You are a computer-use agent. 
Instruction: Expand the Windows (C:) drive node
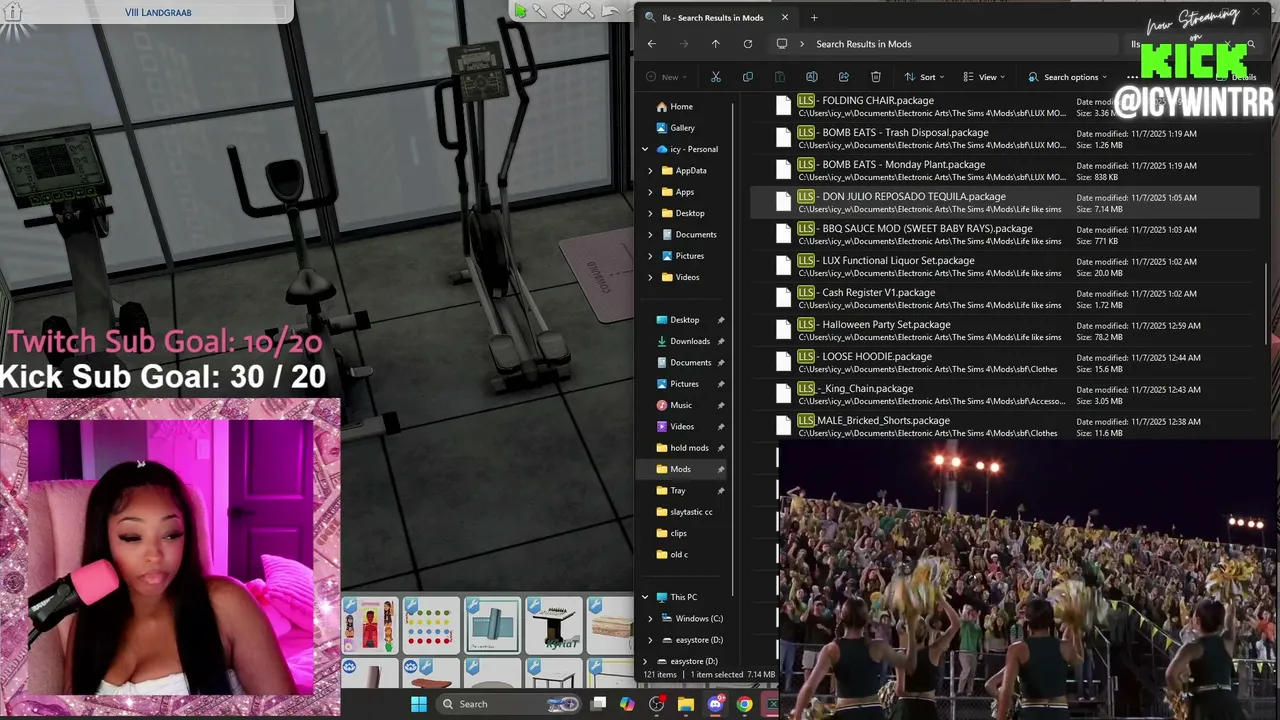click(651, 619)
